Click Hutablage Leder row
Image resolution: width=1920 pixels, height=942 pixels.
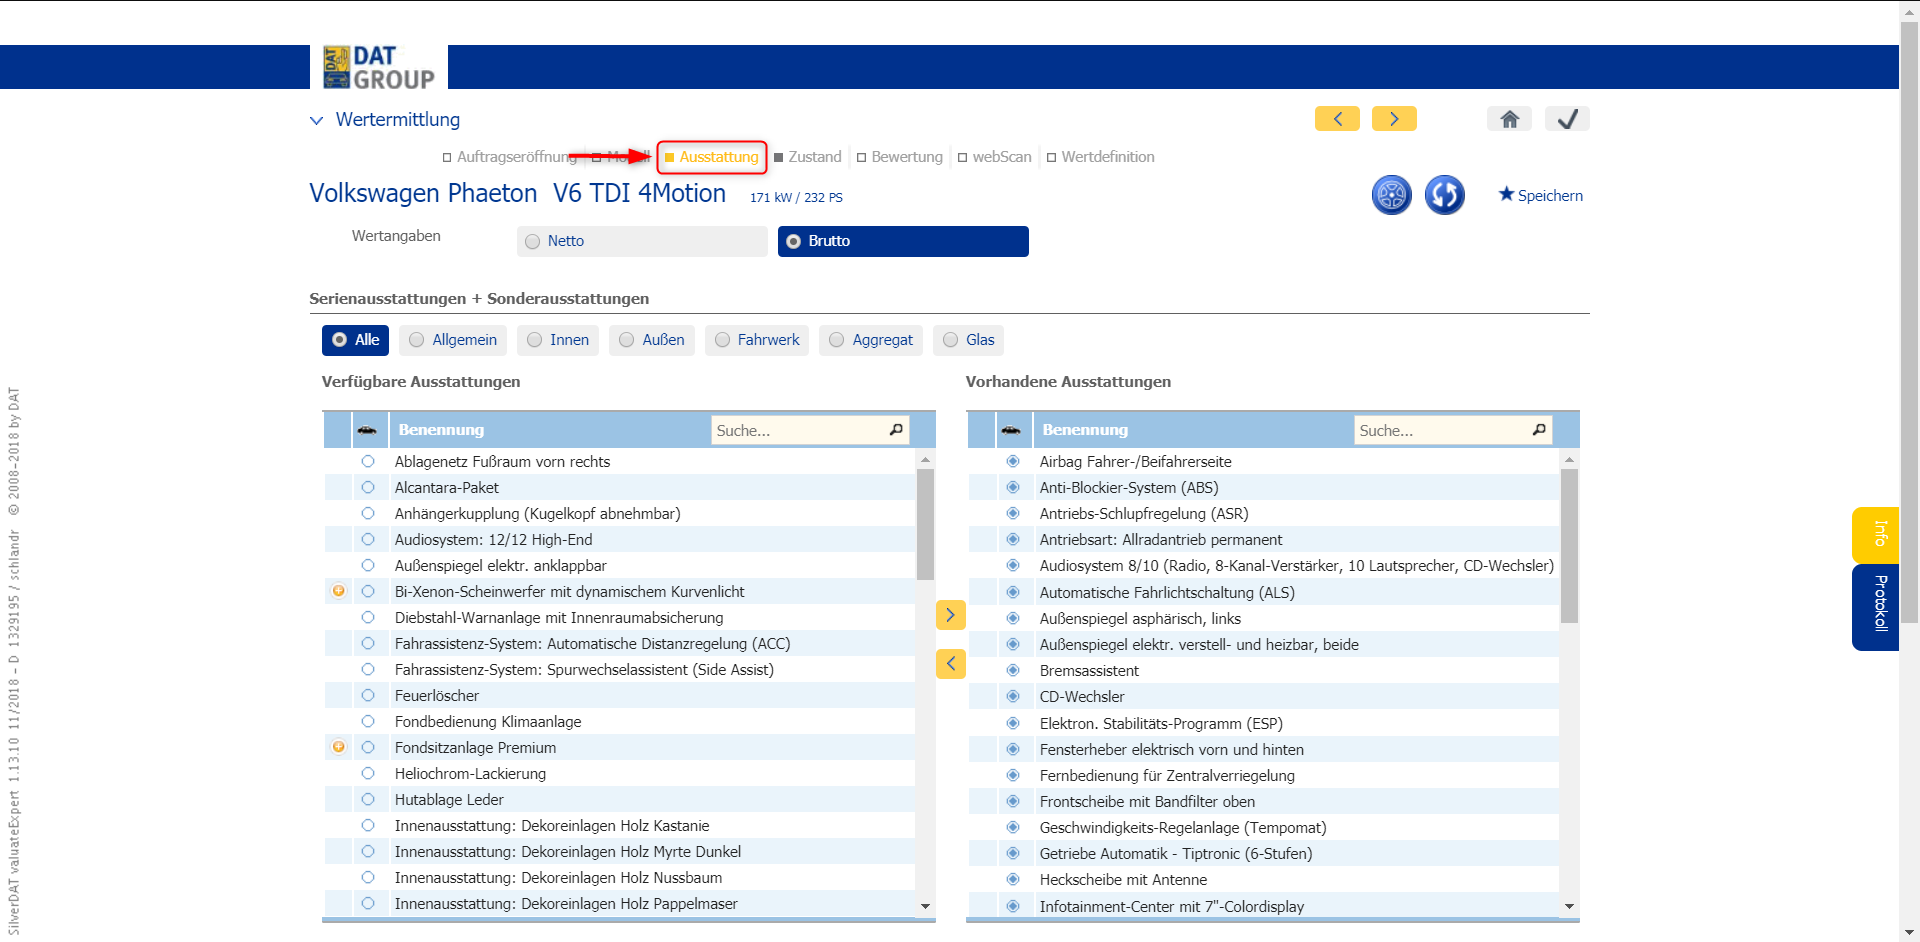[x=620, y=799]
